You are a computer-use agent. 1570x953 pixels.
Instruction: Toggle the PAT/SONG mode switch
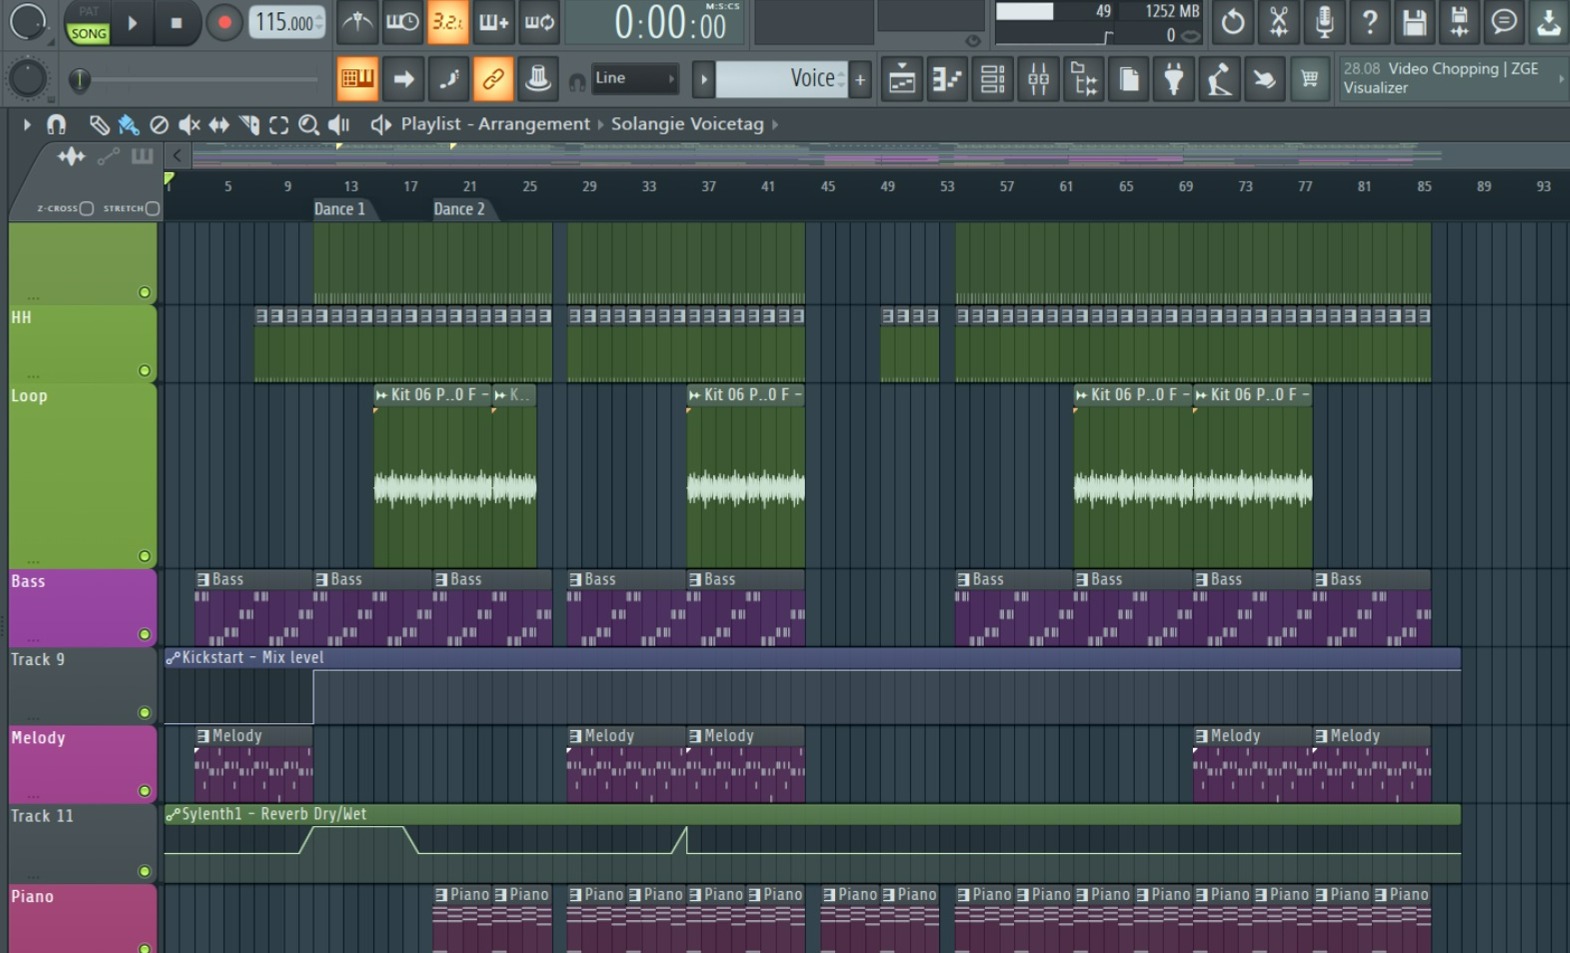pos(88,22)
